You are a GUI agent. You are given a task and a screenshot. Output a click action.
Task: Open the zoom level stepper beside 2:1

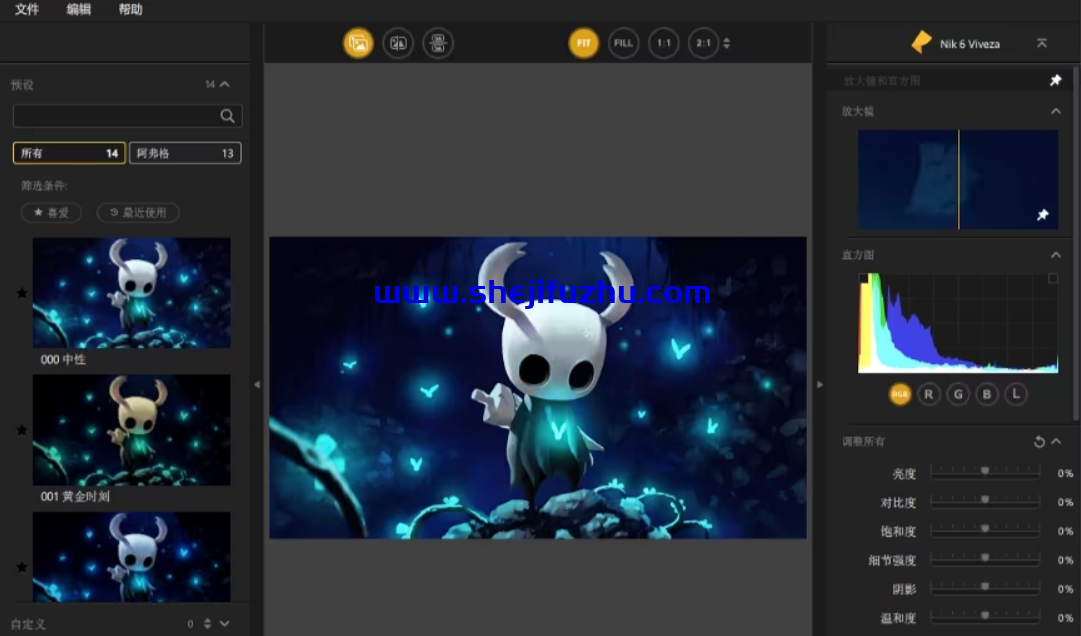pos(726,43)
